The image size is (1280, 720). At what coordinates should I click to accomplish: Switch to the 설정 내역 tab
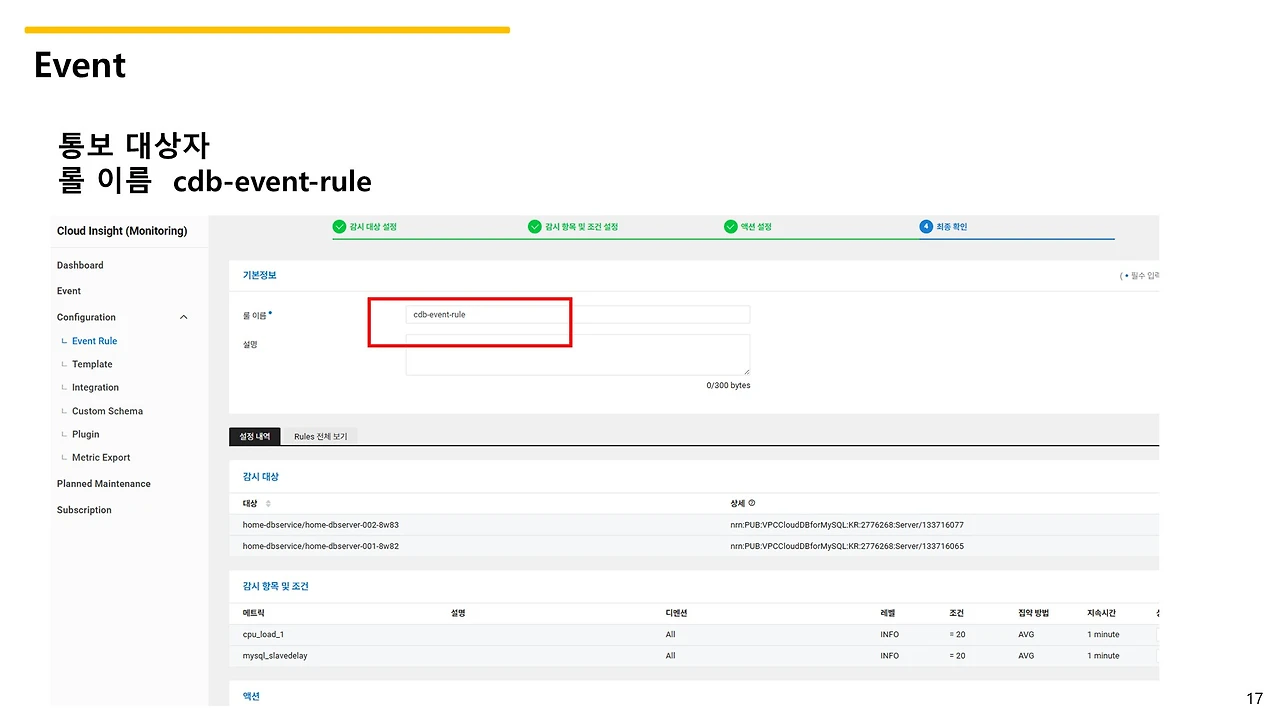(x=255, y=436)
